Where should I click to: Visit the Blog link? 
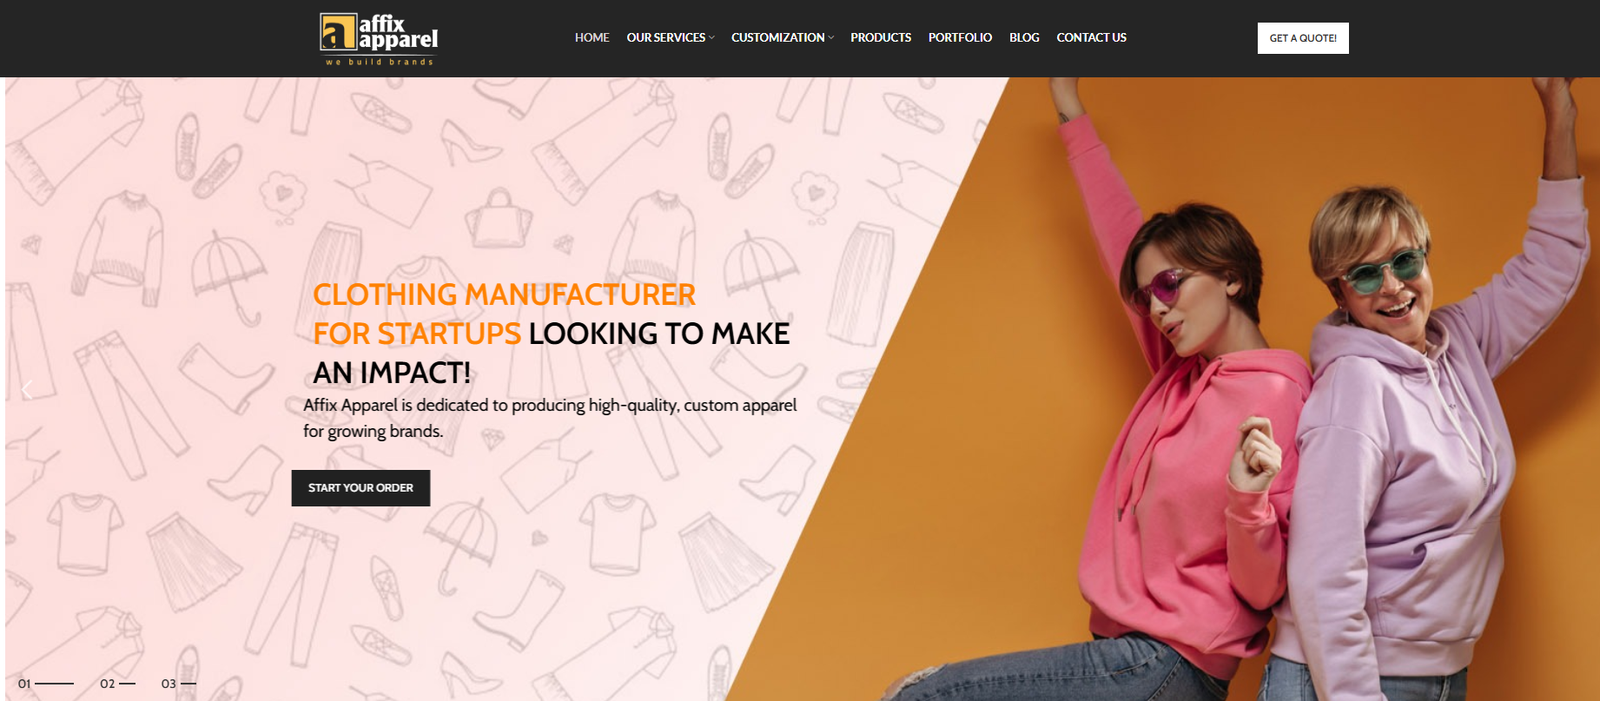(1024, 38)
